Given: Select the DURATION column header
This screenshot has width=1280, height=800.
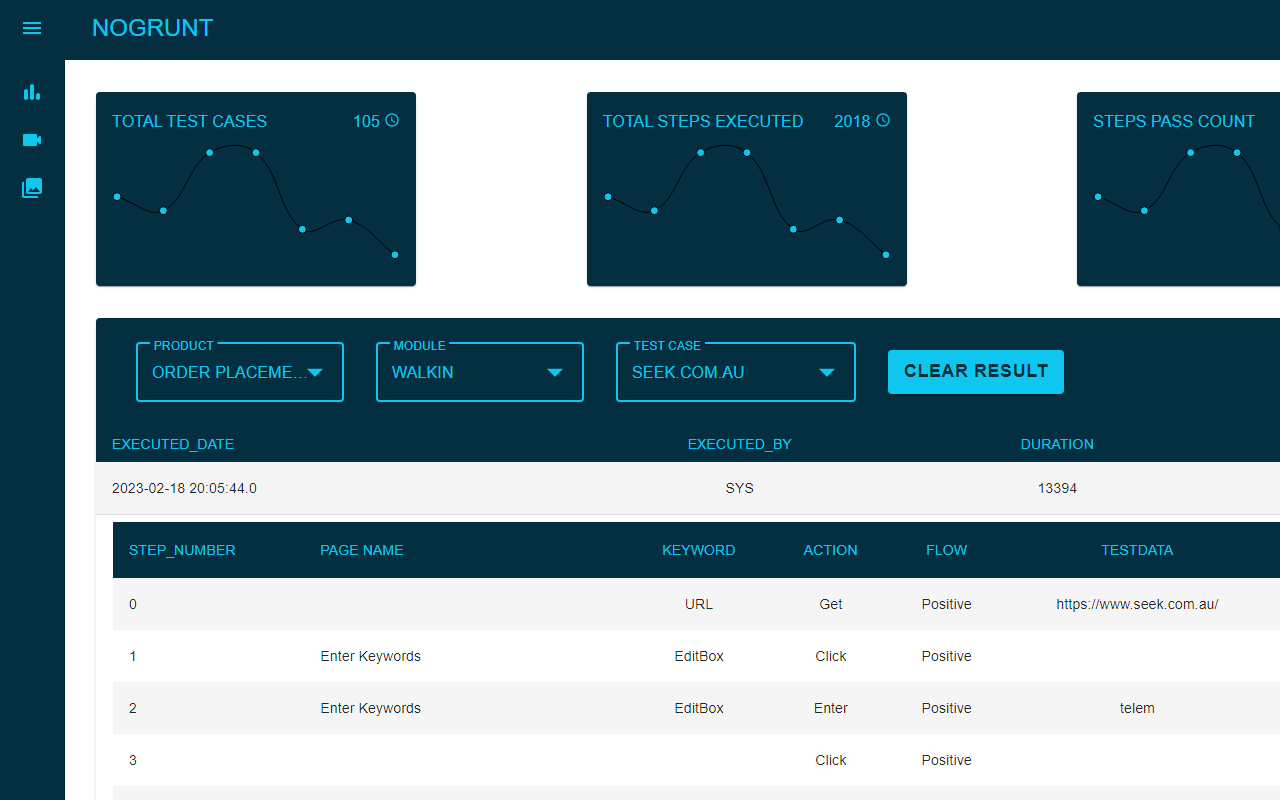Looking at the screenshot, I should point(1057,444).
